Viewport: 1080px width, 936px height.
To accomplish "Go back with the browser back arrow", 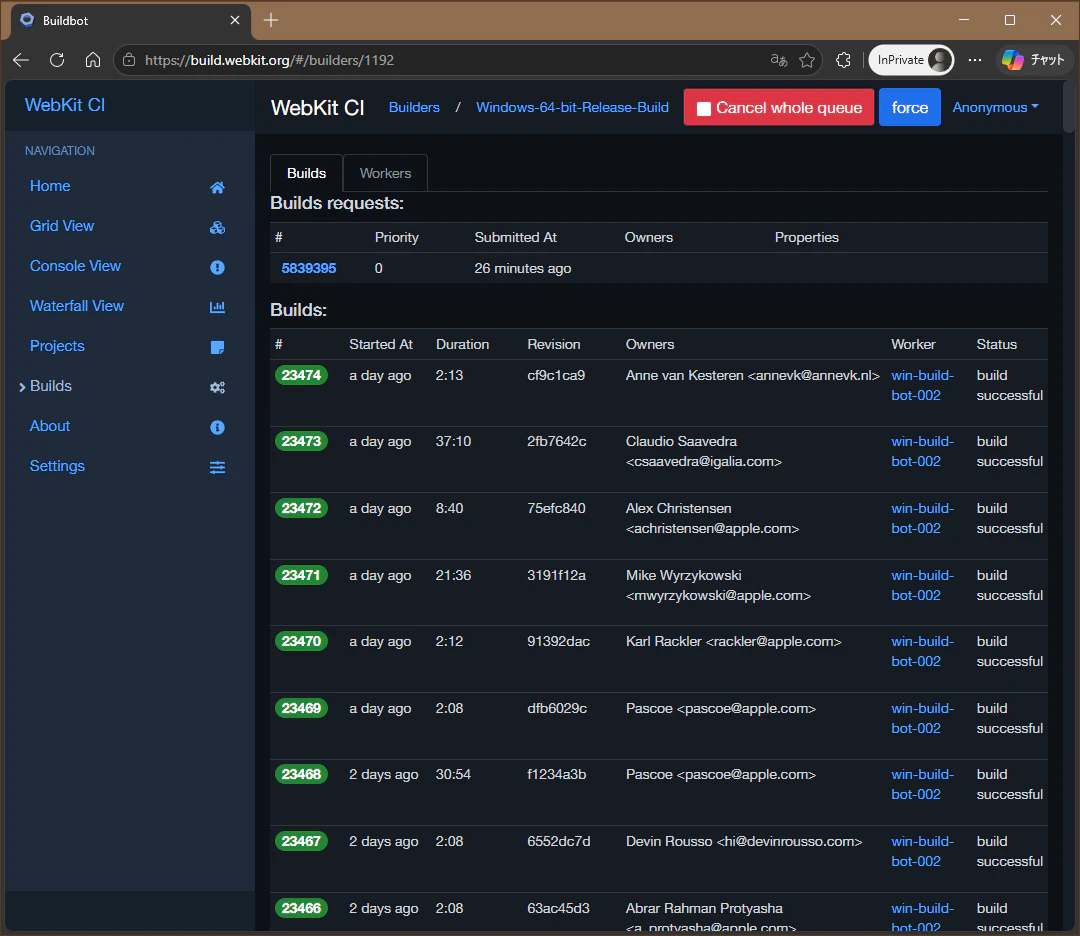I will (x=21, y=60).
